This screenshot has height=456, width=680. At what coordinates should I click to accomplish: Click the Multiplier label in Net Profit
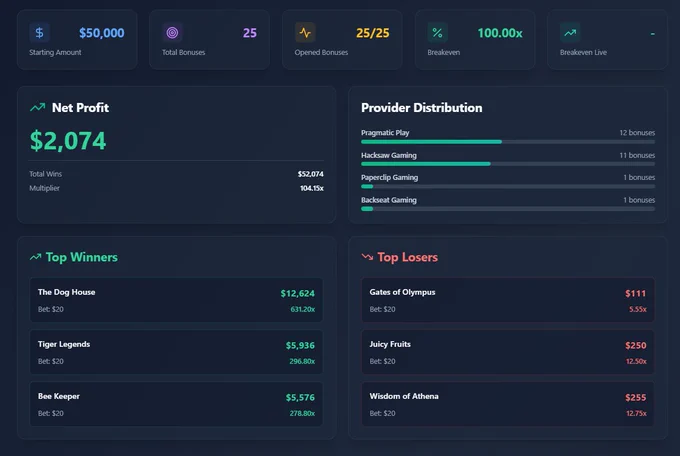pos(44,188)
